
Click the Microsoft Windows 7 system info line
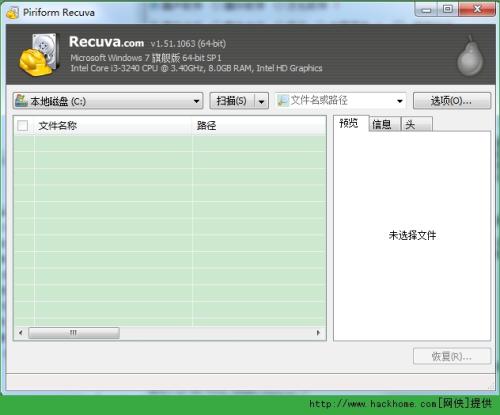click(146, 58)
